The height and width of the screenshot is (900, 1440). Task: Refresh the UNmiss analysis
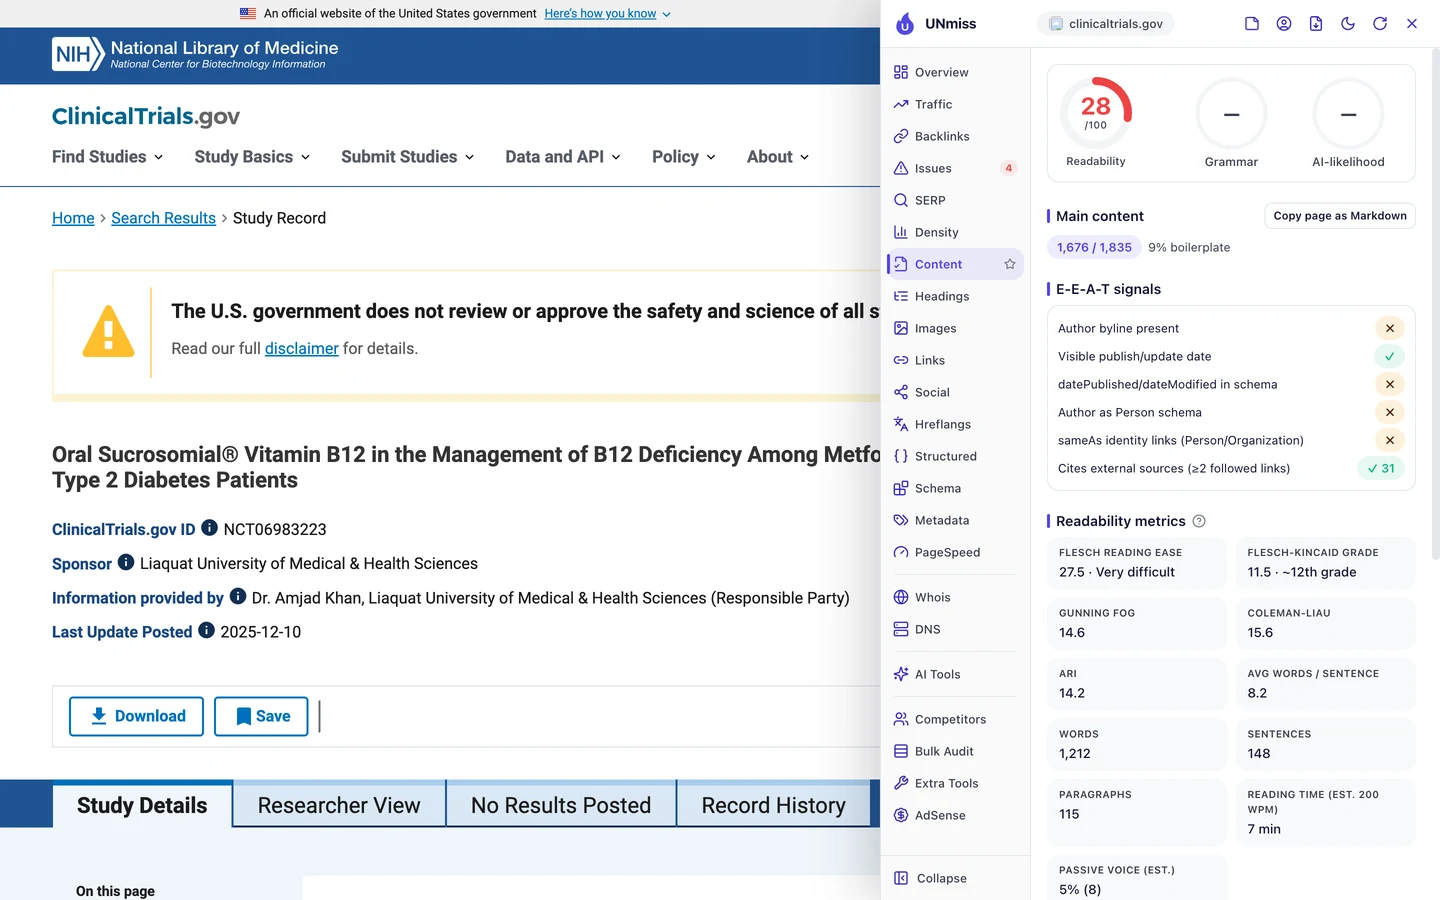coord(1380,24)
